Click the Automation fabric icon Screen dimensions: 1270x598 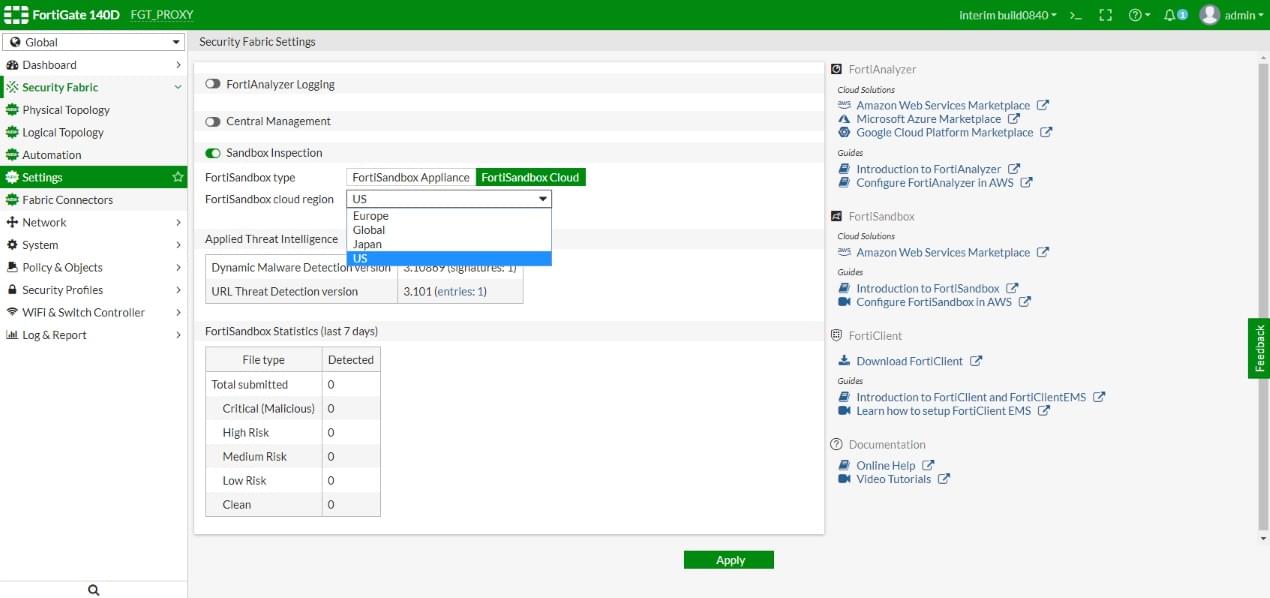(x=12, y=155)
